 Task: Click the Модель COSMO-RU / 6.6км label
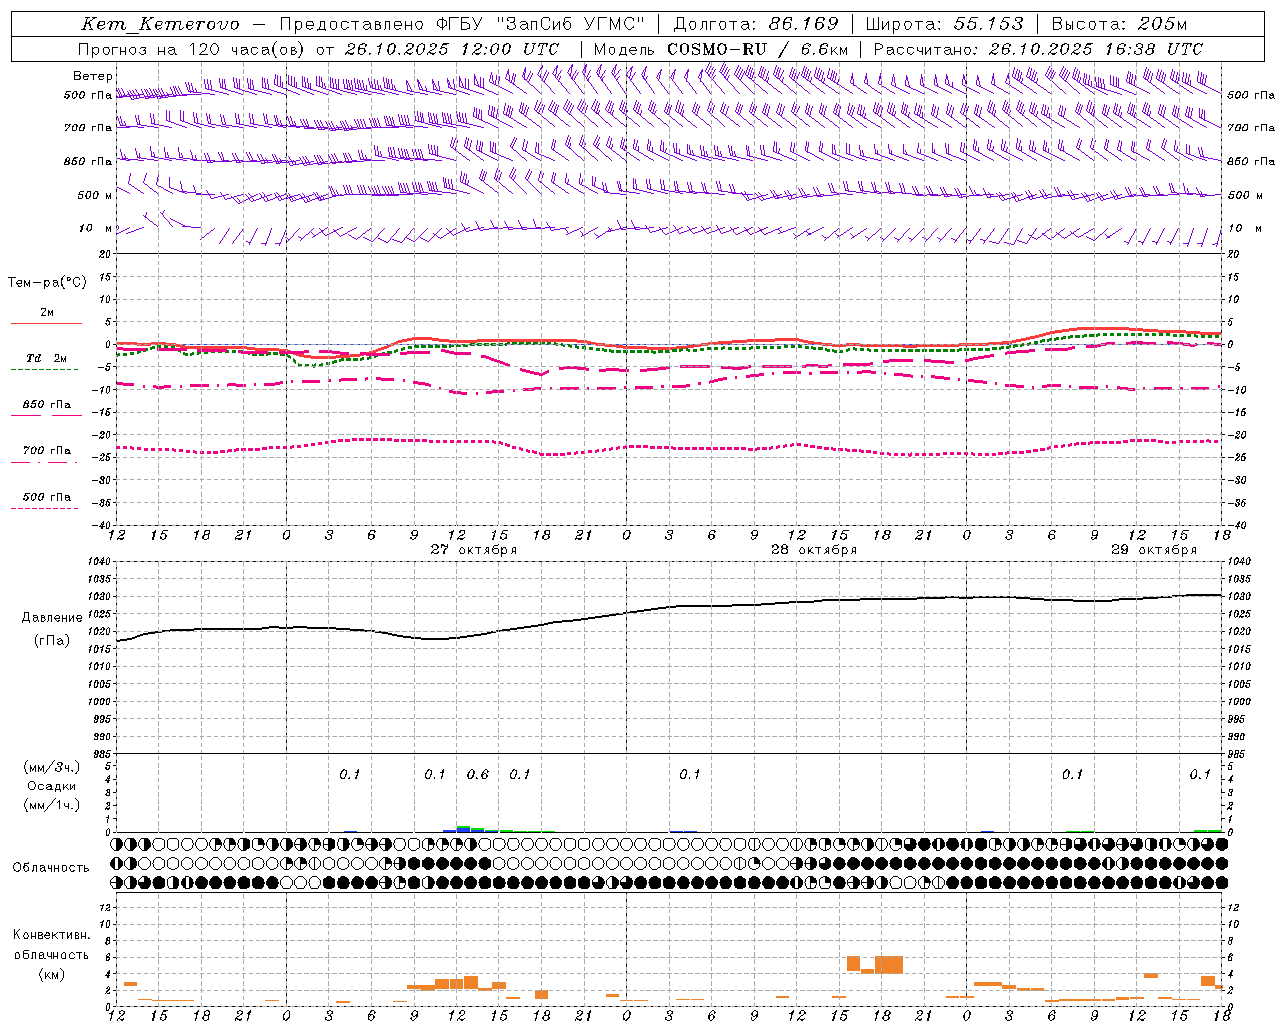720,49
